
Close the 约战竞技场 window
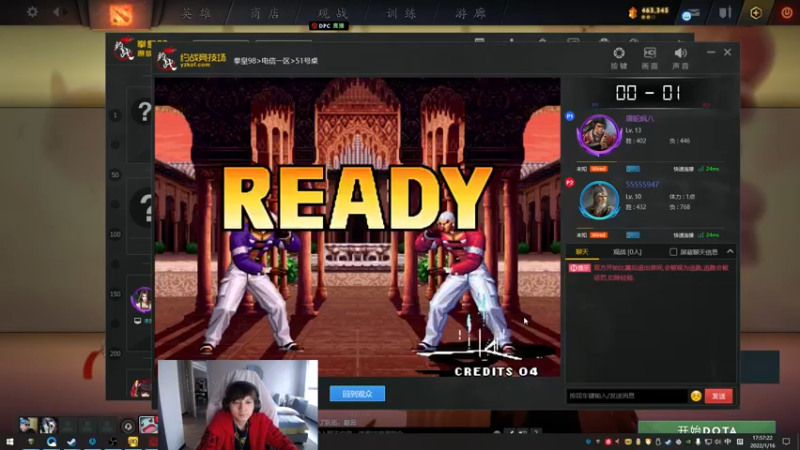tap(728, 52)
